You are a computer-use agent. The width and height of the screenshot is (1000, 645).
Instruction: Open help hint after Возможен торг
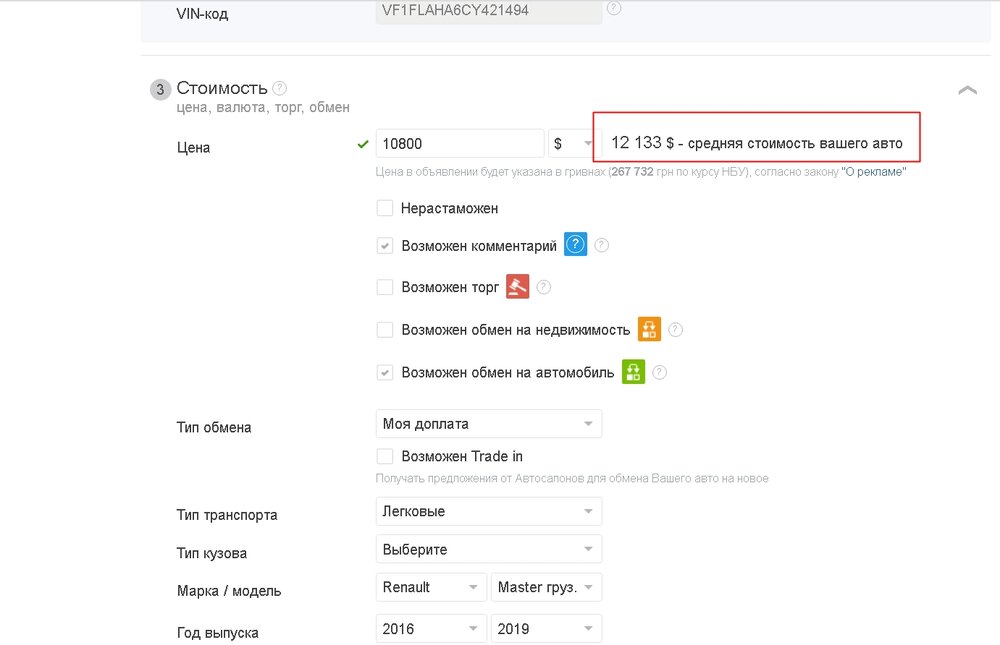(x=543, y=287)
